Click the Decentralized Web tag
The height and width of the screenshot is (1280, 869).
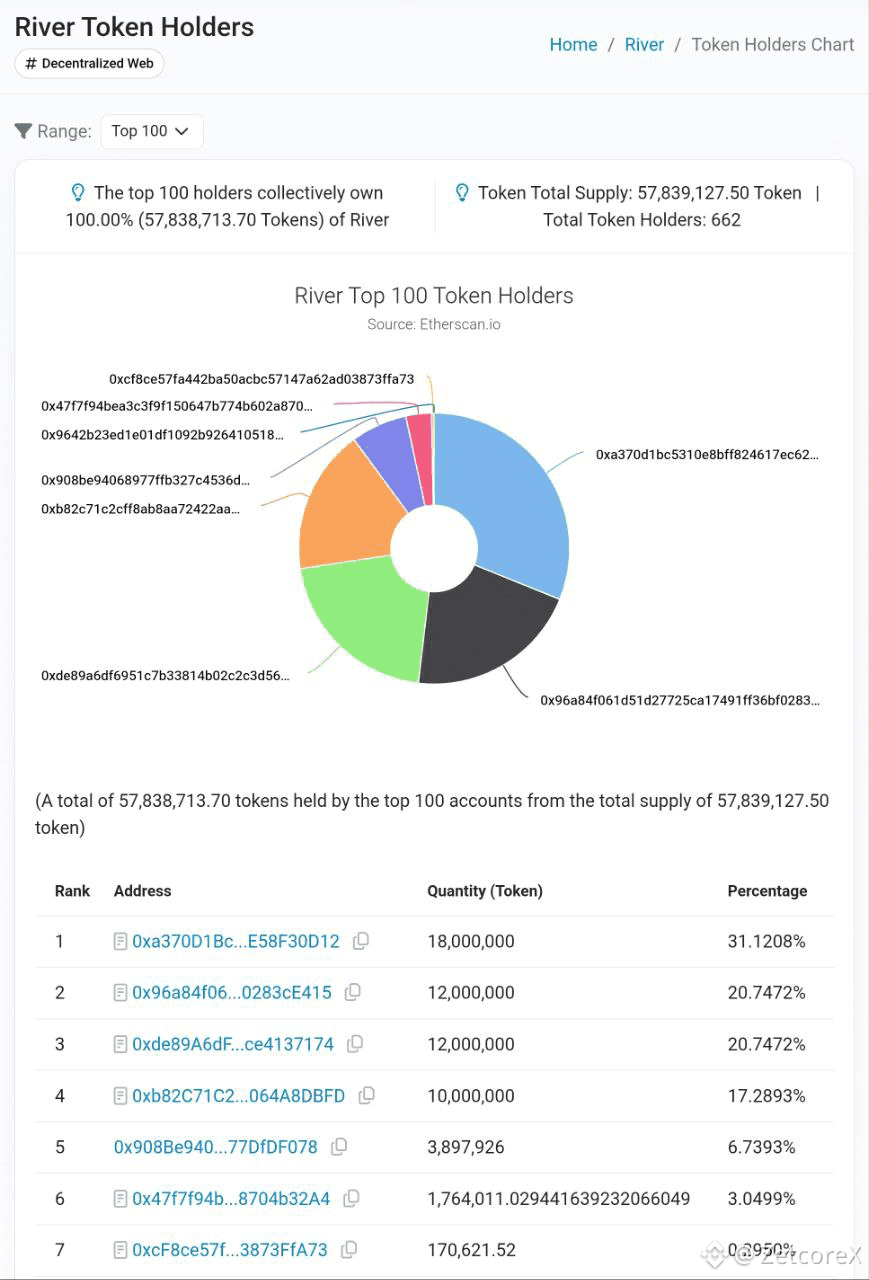click(89, 63)
